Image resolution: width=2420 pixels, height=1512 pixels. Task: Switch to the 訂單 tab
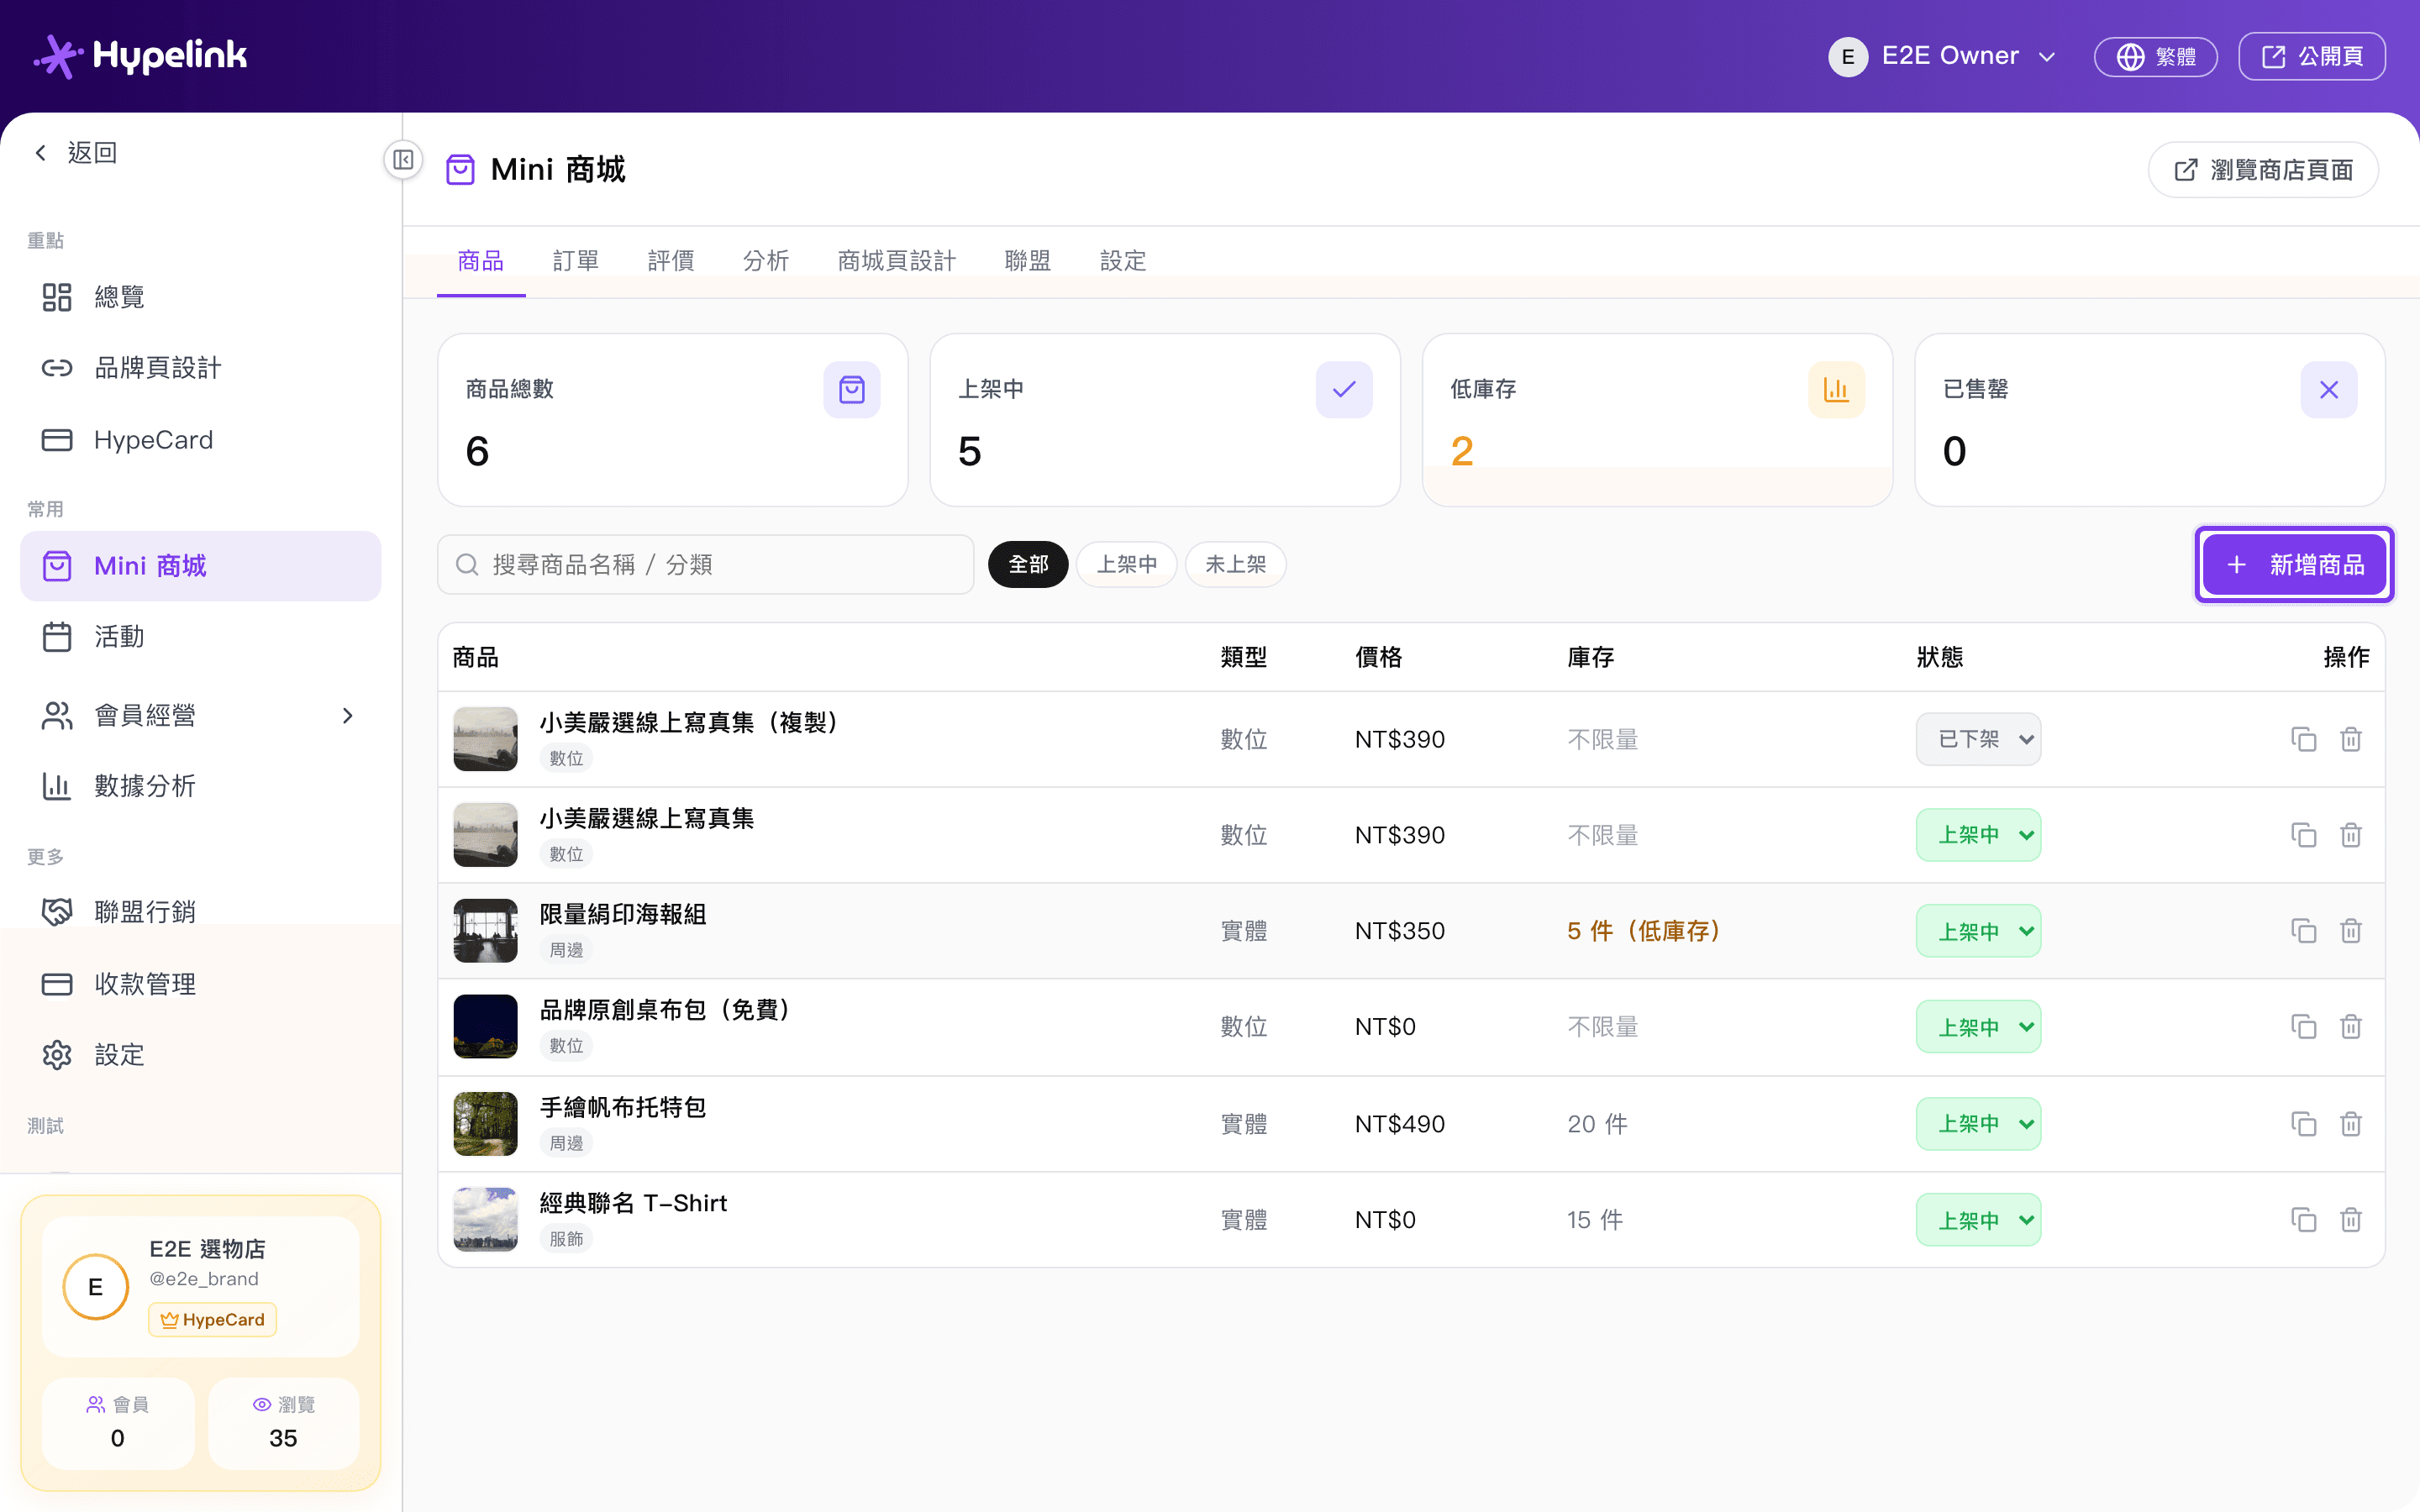(x=575, y=261)
